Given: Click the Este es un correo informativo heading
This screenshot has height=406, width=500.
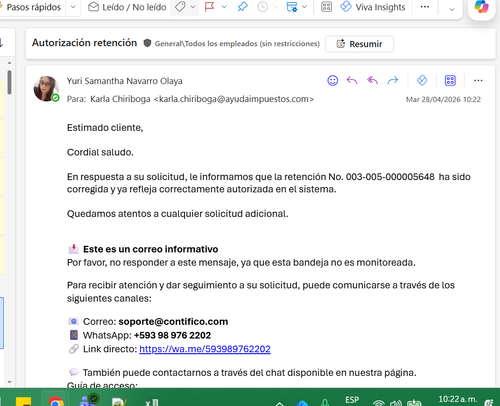Looking at the screenshot, I should (x=150, y=249).
